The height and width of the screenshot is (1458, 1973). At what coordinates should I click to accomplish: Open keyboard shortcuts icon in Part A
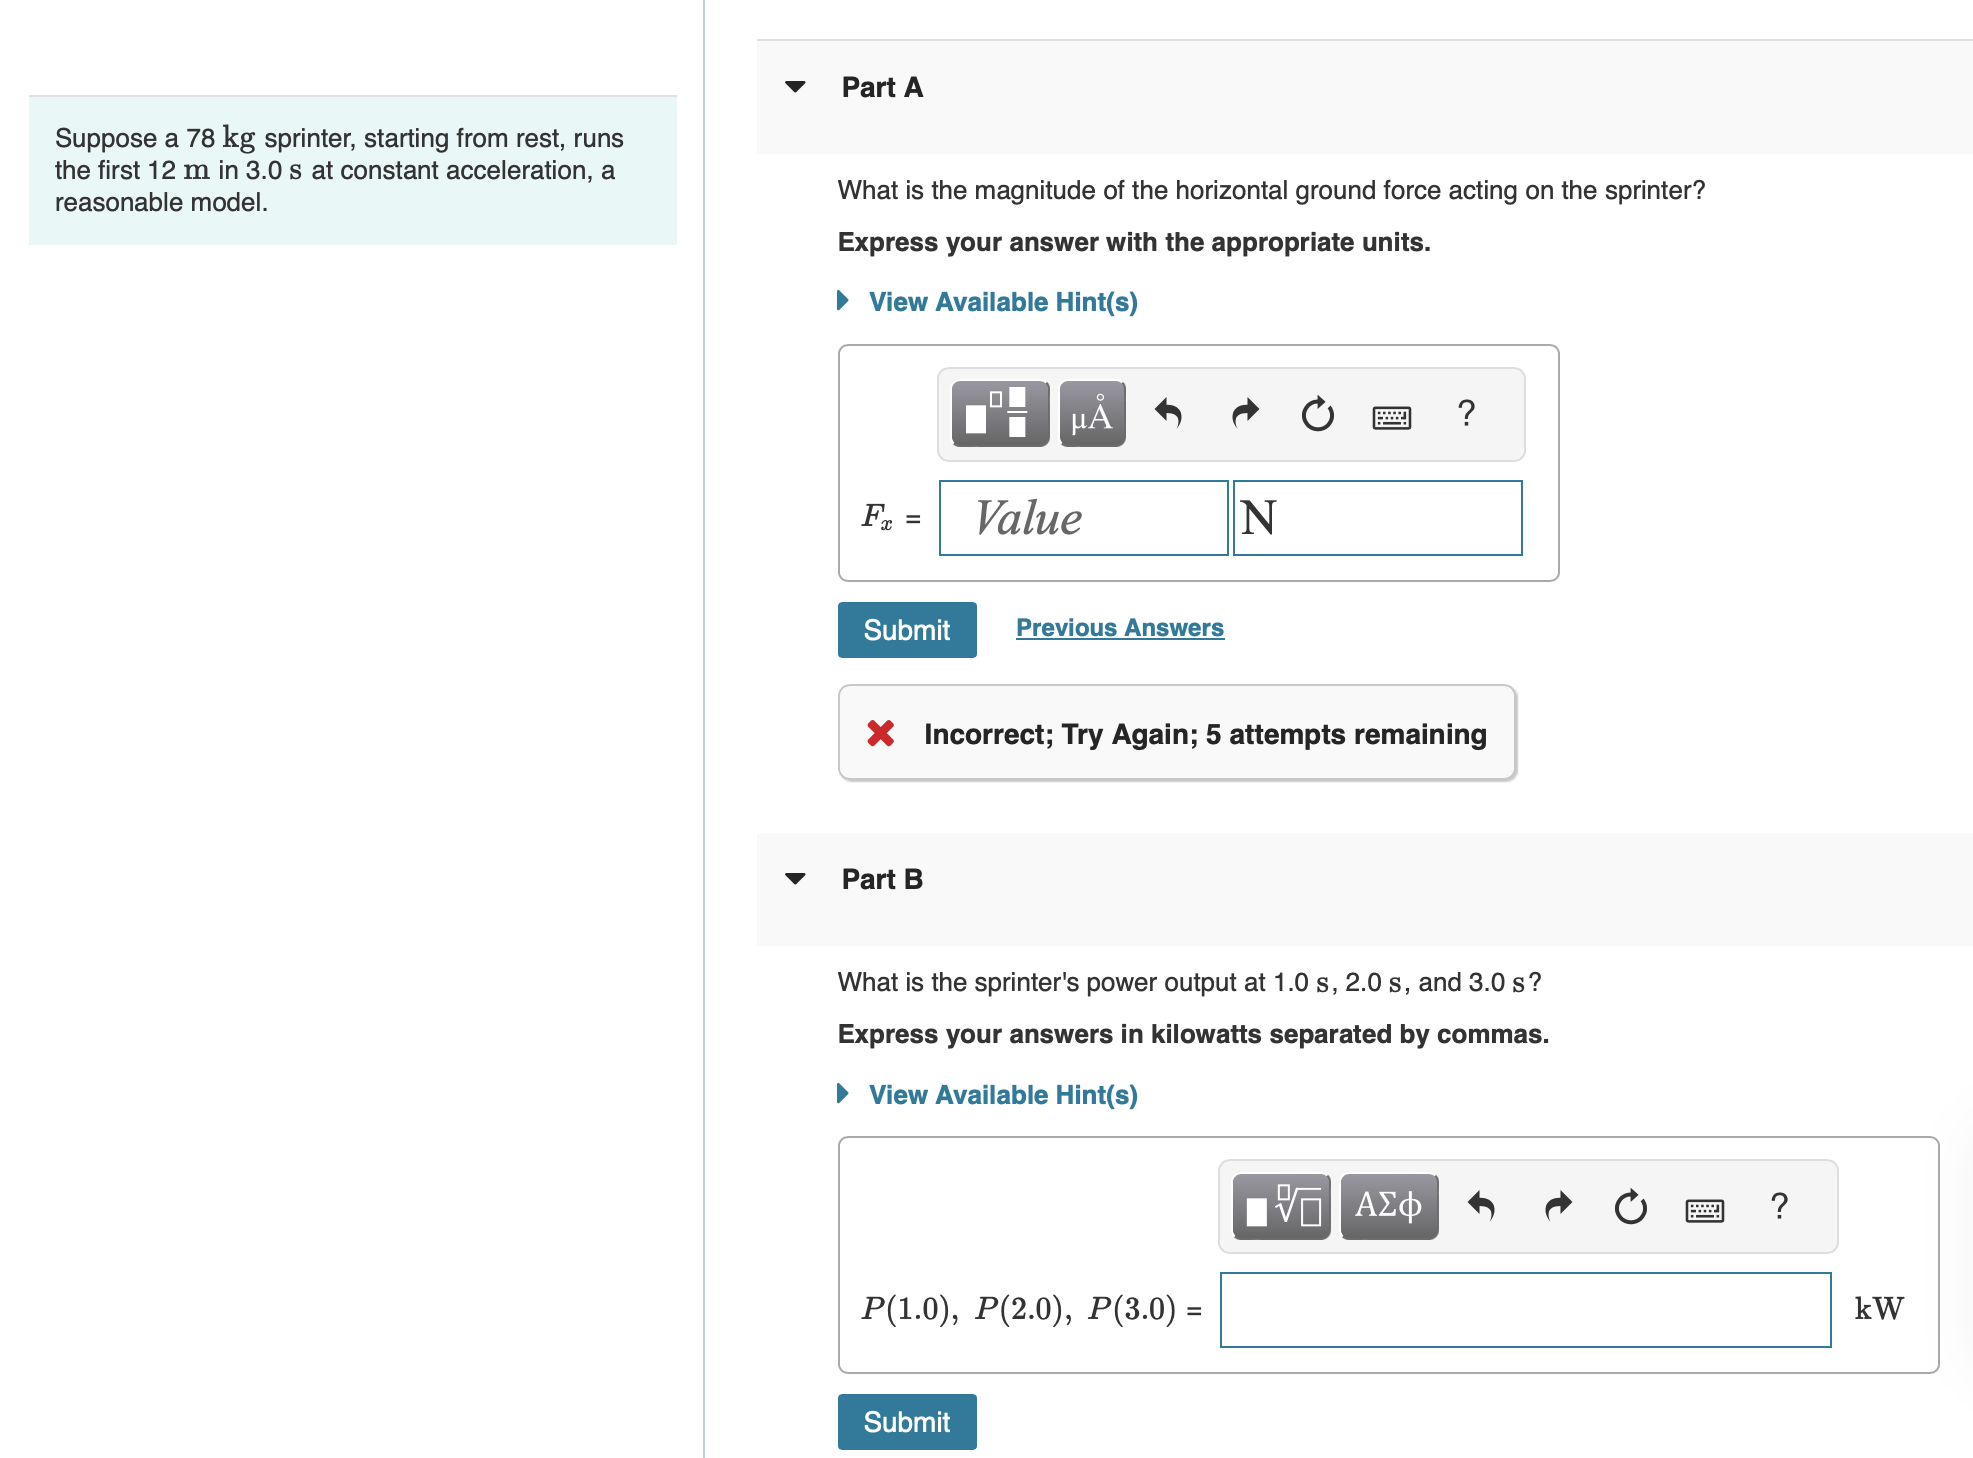pos(1392,417)
